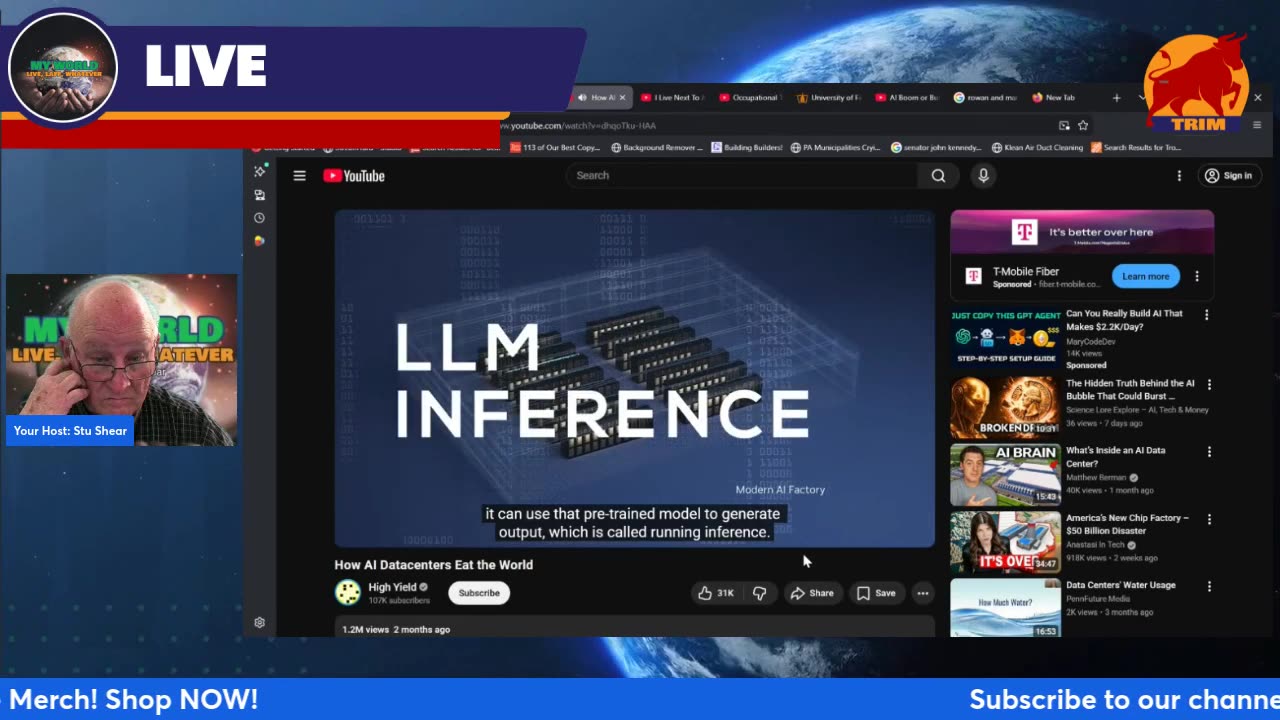1280x720 pixels.
Task: Like the video with the thumbs-up button
Action: coord(716,593)
